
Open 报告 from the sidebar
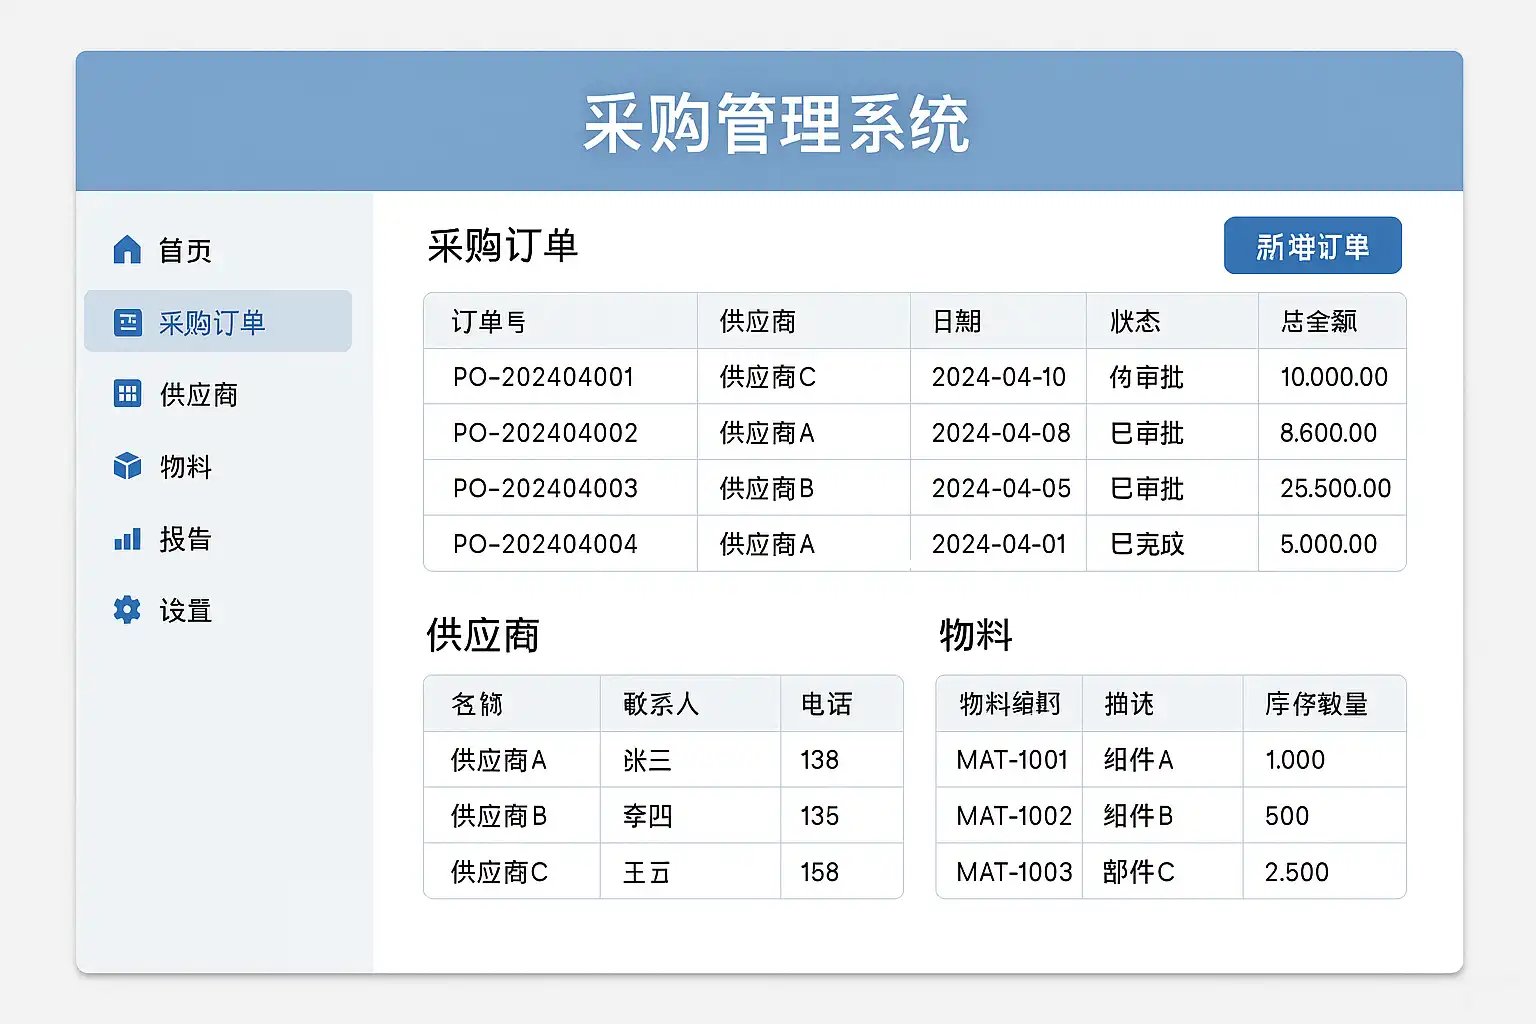point(186,540)
